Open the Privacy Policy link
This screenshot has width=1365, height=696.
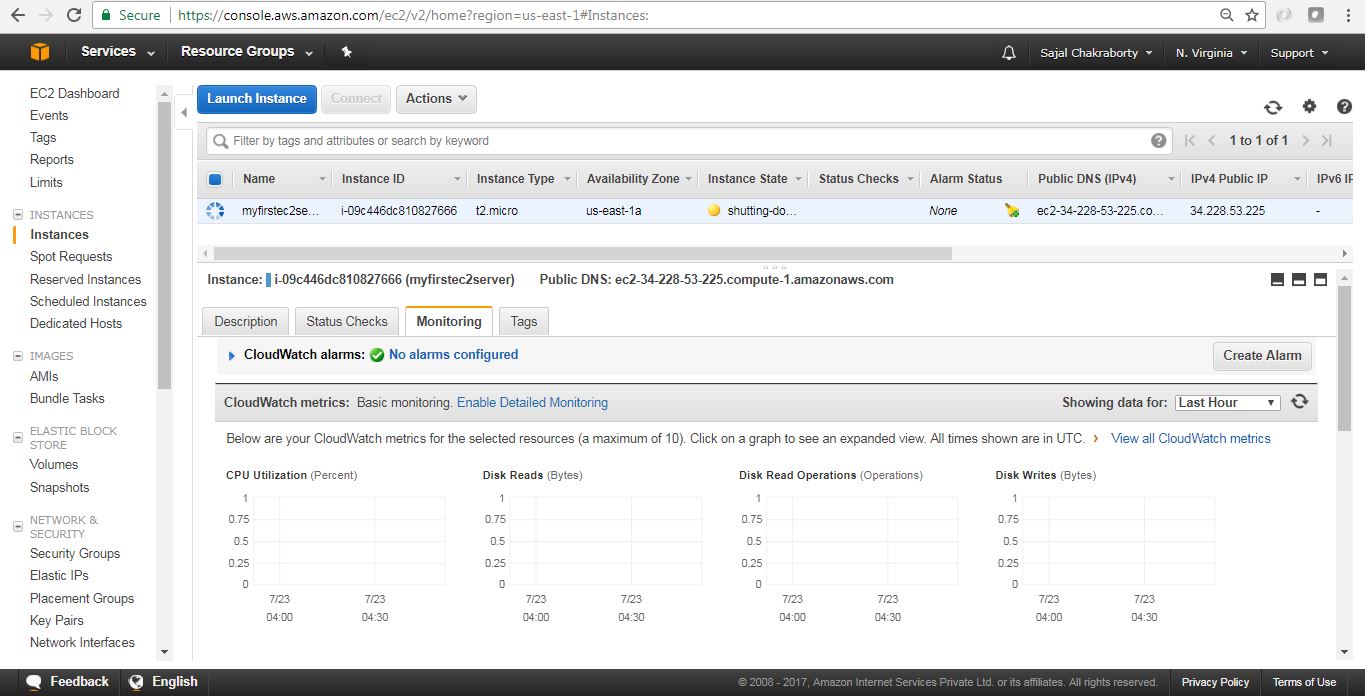click(x=1215, y=682)
